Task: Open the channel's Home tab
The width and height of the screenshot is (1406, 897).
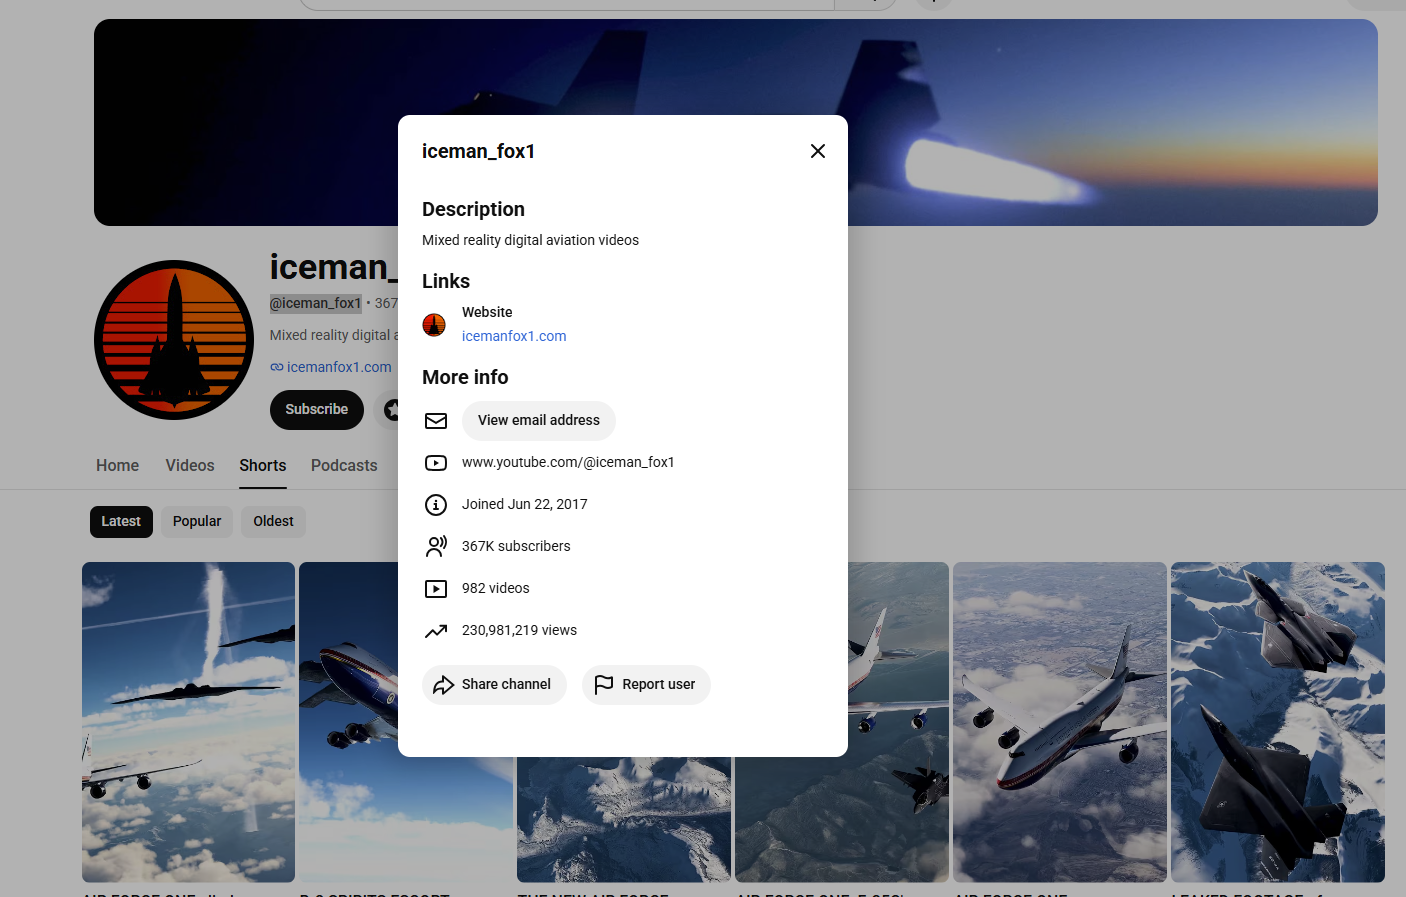Action: (118, 466)
